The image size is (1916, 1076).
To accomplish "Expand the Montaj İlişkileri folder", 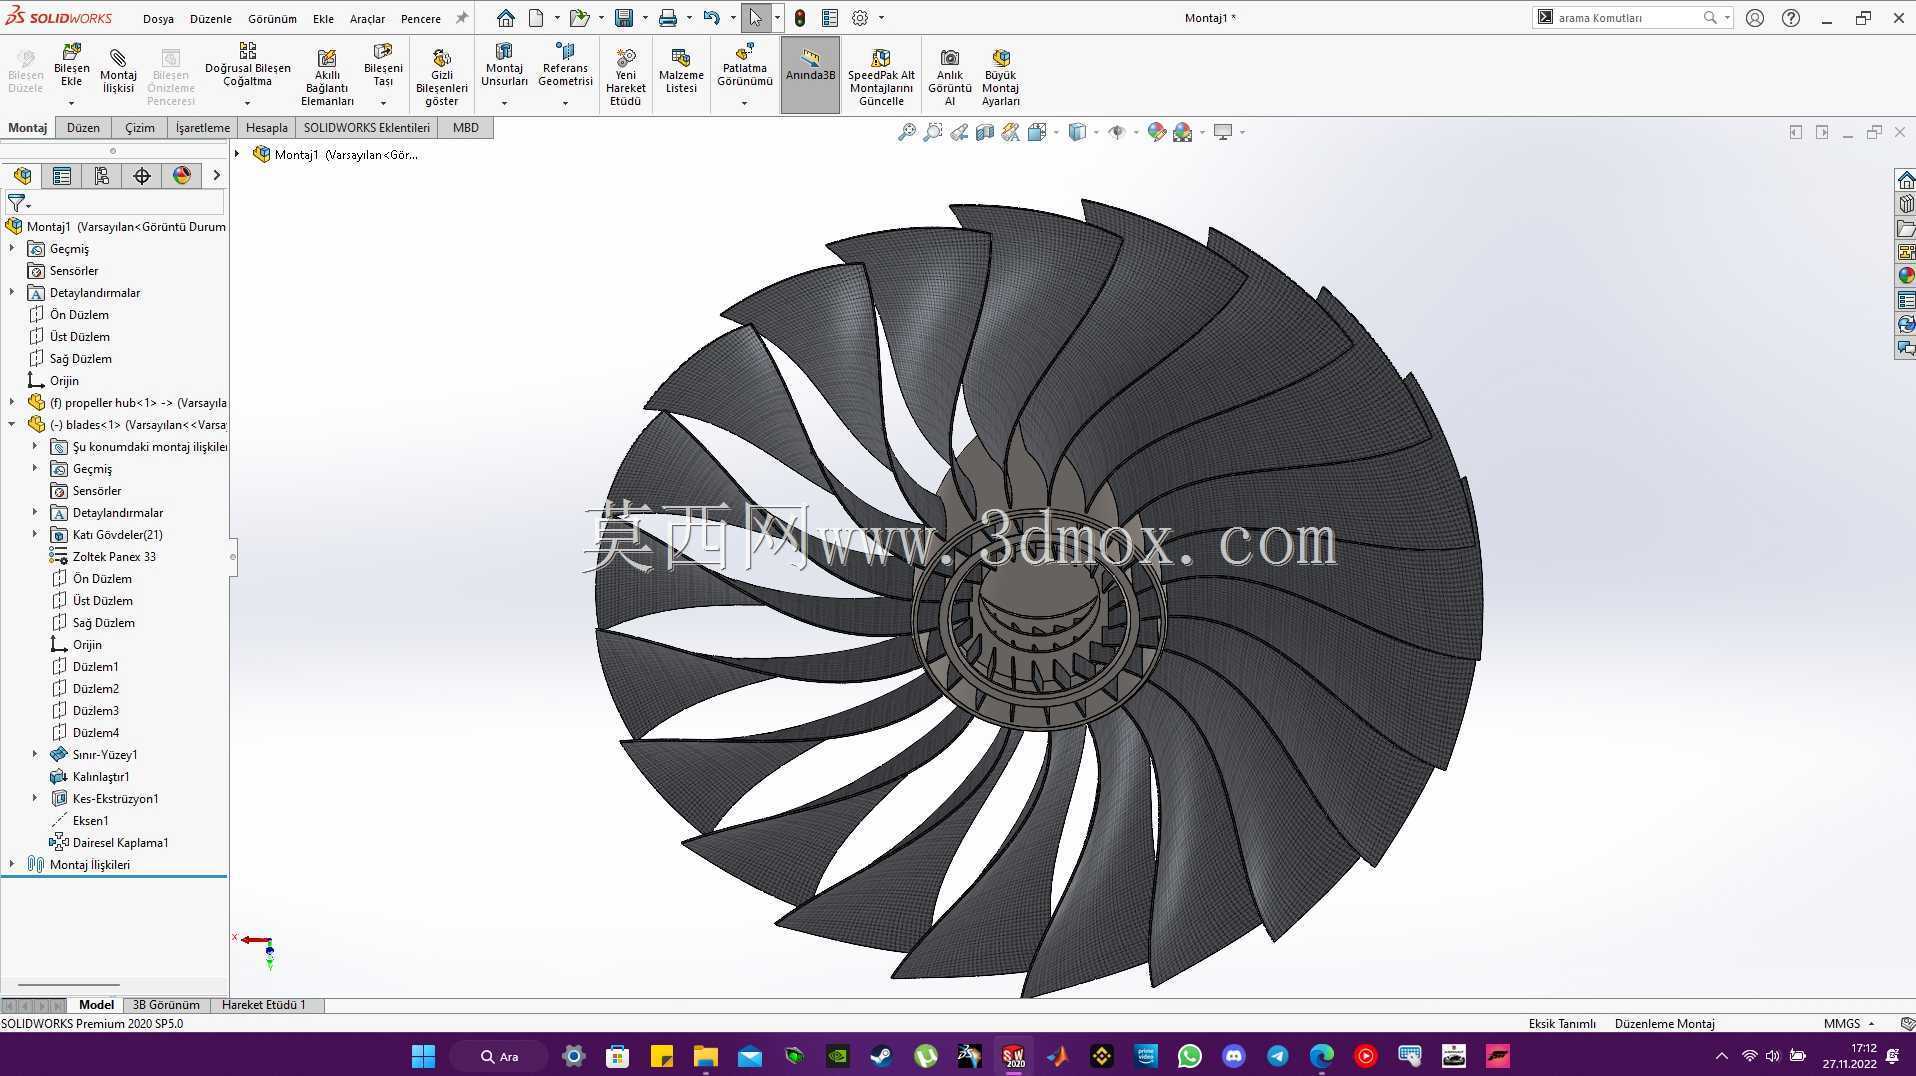I will [x=12, y=865].
